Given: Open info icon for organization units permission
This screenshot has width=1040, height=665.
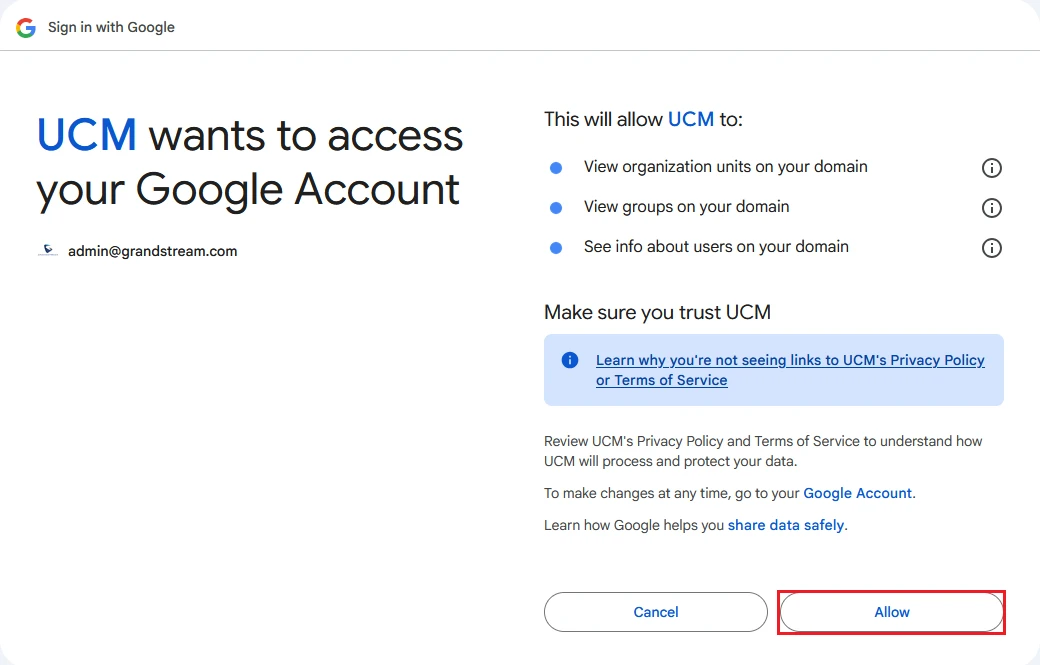Looking at the screenshot, I should (x=991, y=168).
